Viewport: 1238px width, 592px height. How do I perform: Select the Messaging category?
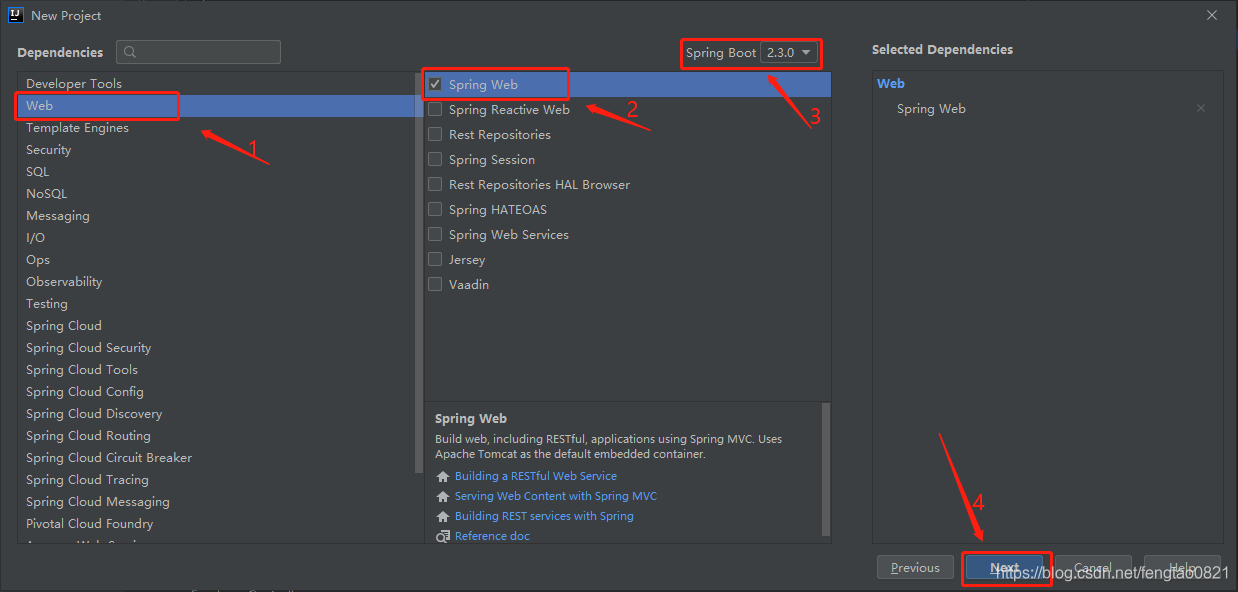(x=216, y=216)
